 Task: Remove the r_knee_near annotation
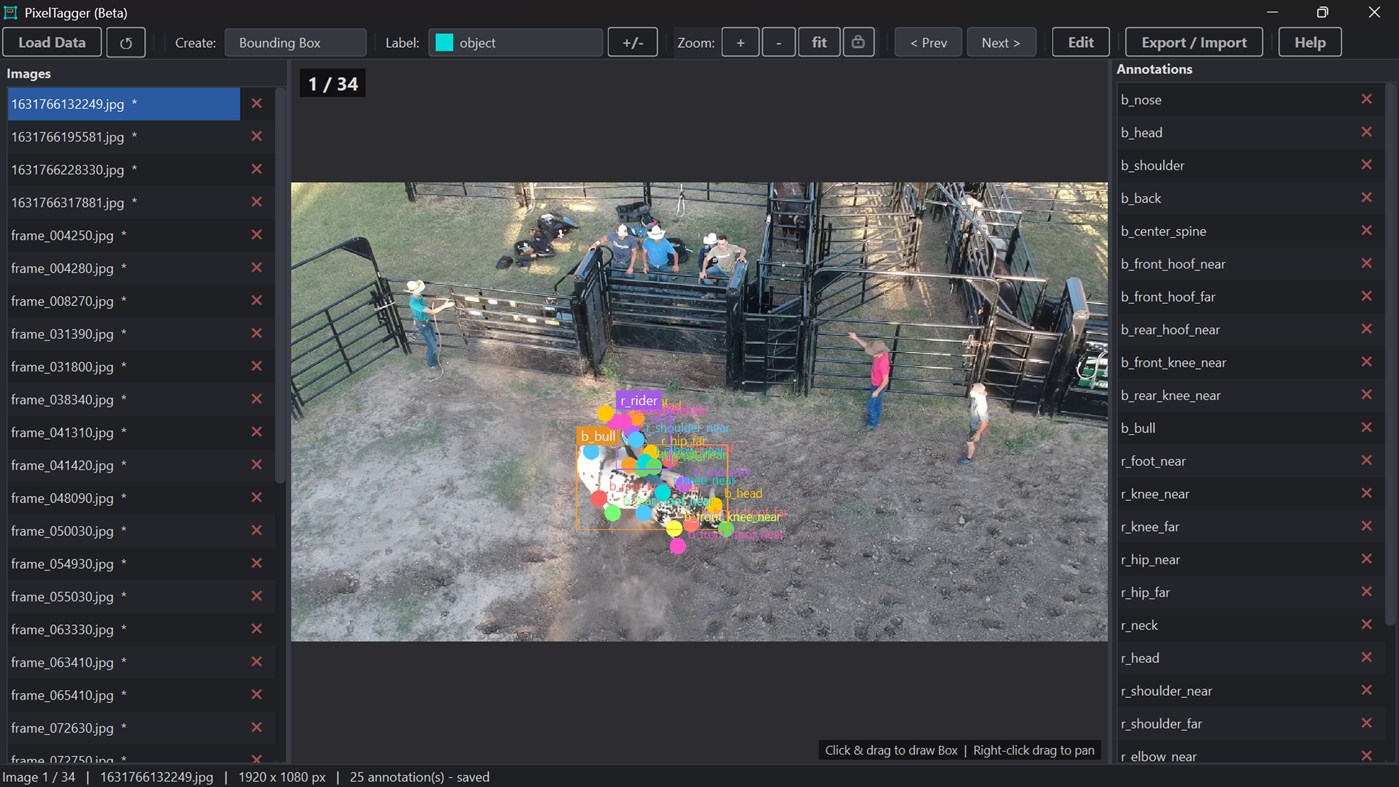pos(1366,494)
